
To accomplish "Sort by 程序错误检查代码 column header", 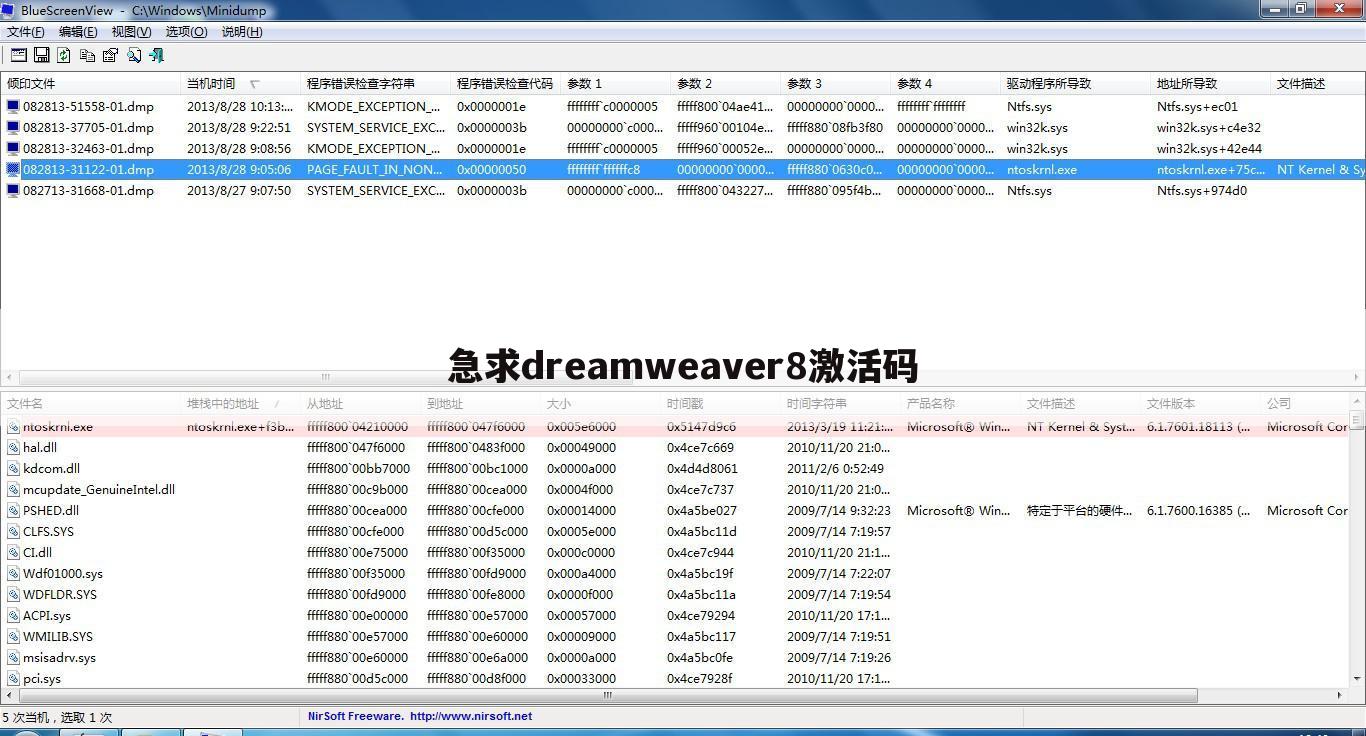I will [505, 84].
